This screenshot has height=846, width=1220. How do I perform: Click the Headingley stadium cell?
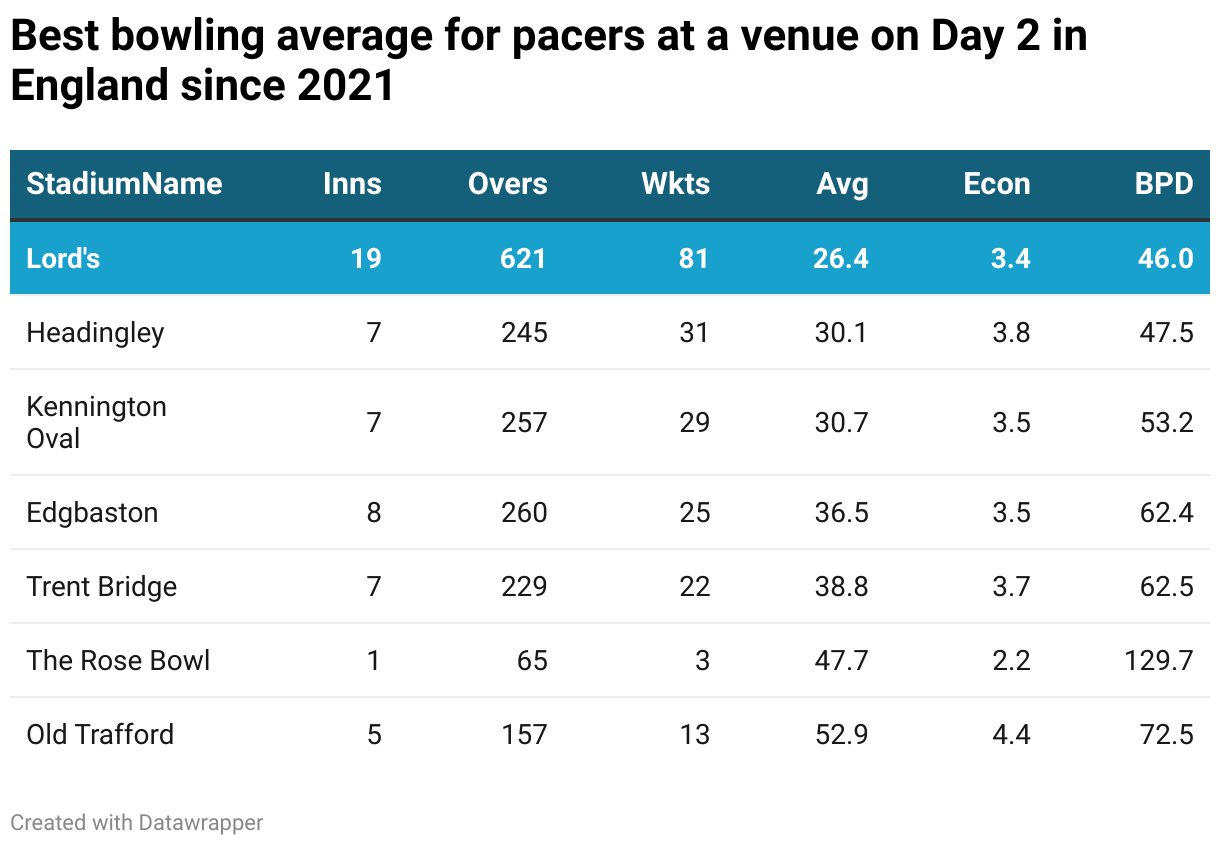(95, 333)
